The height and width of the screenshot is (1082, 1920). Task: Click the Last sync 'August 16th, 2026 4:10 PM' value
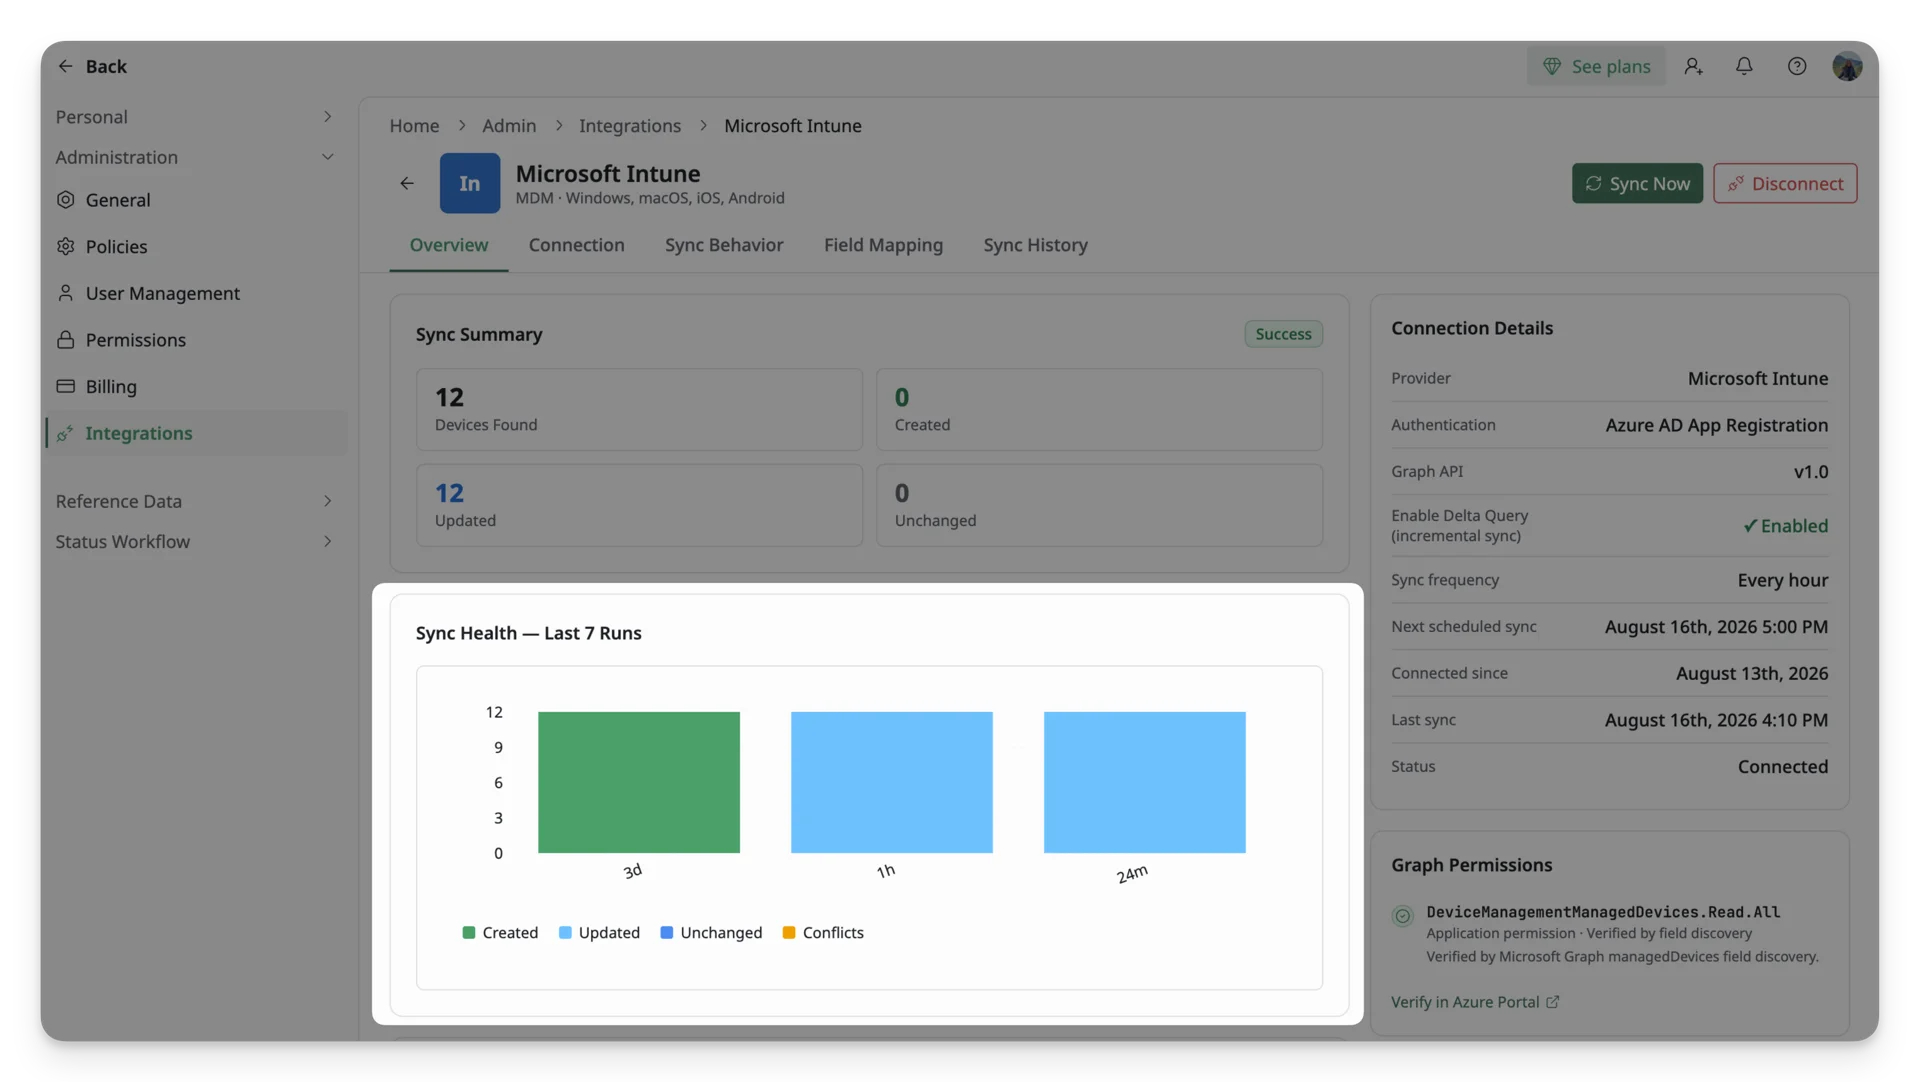[x=1716, y=720]
